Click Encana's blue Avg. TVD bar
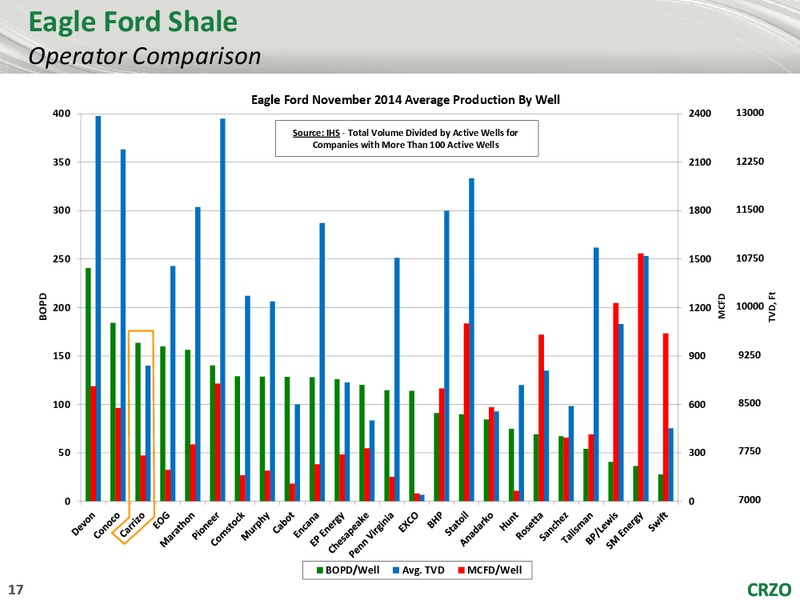Screen dimensions: 800x600 [322, 362]
